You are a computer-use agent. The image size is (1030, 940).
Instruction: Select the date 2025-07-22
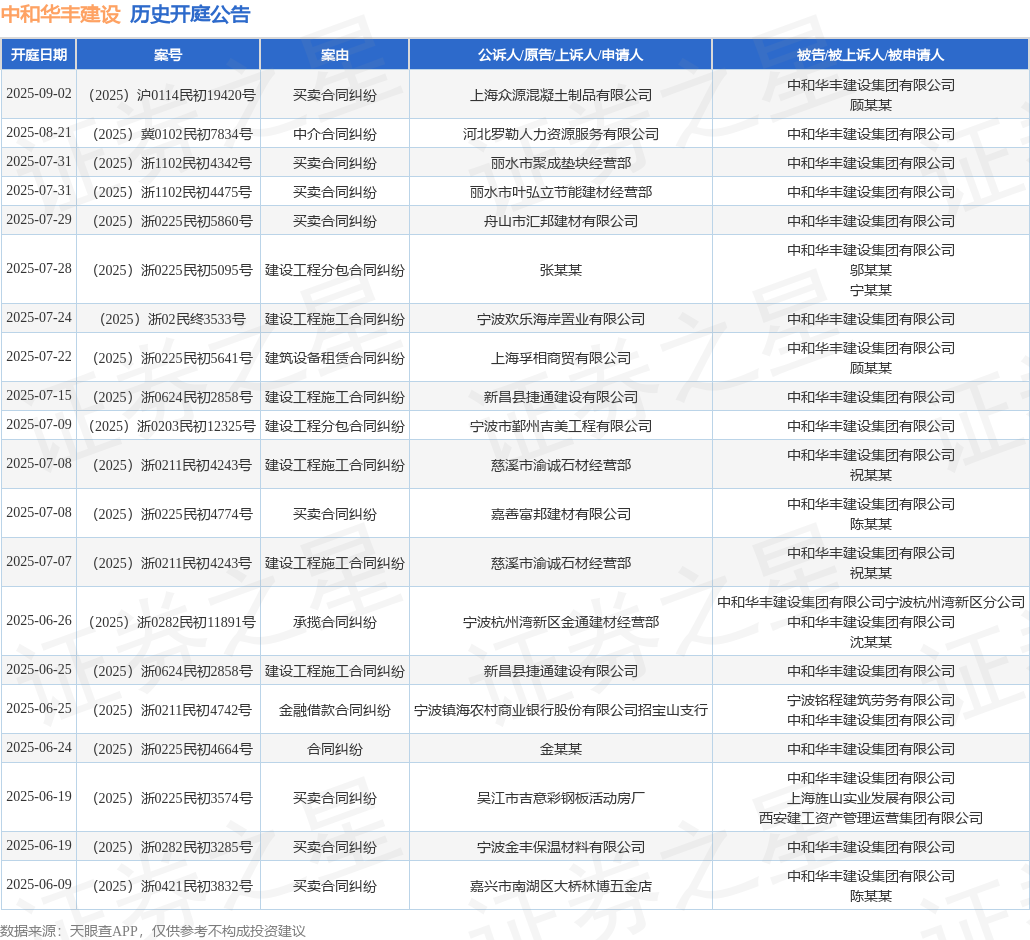click(39, 356)
